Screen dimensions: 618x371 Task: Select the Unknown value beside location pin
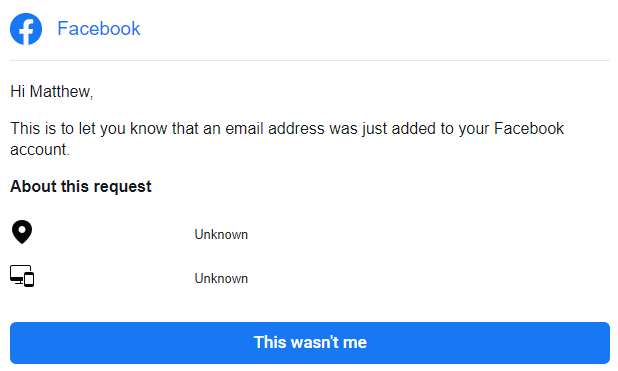tap(221, 235)
